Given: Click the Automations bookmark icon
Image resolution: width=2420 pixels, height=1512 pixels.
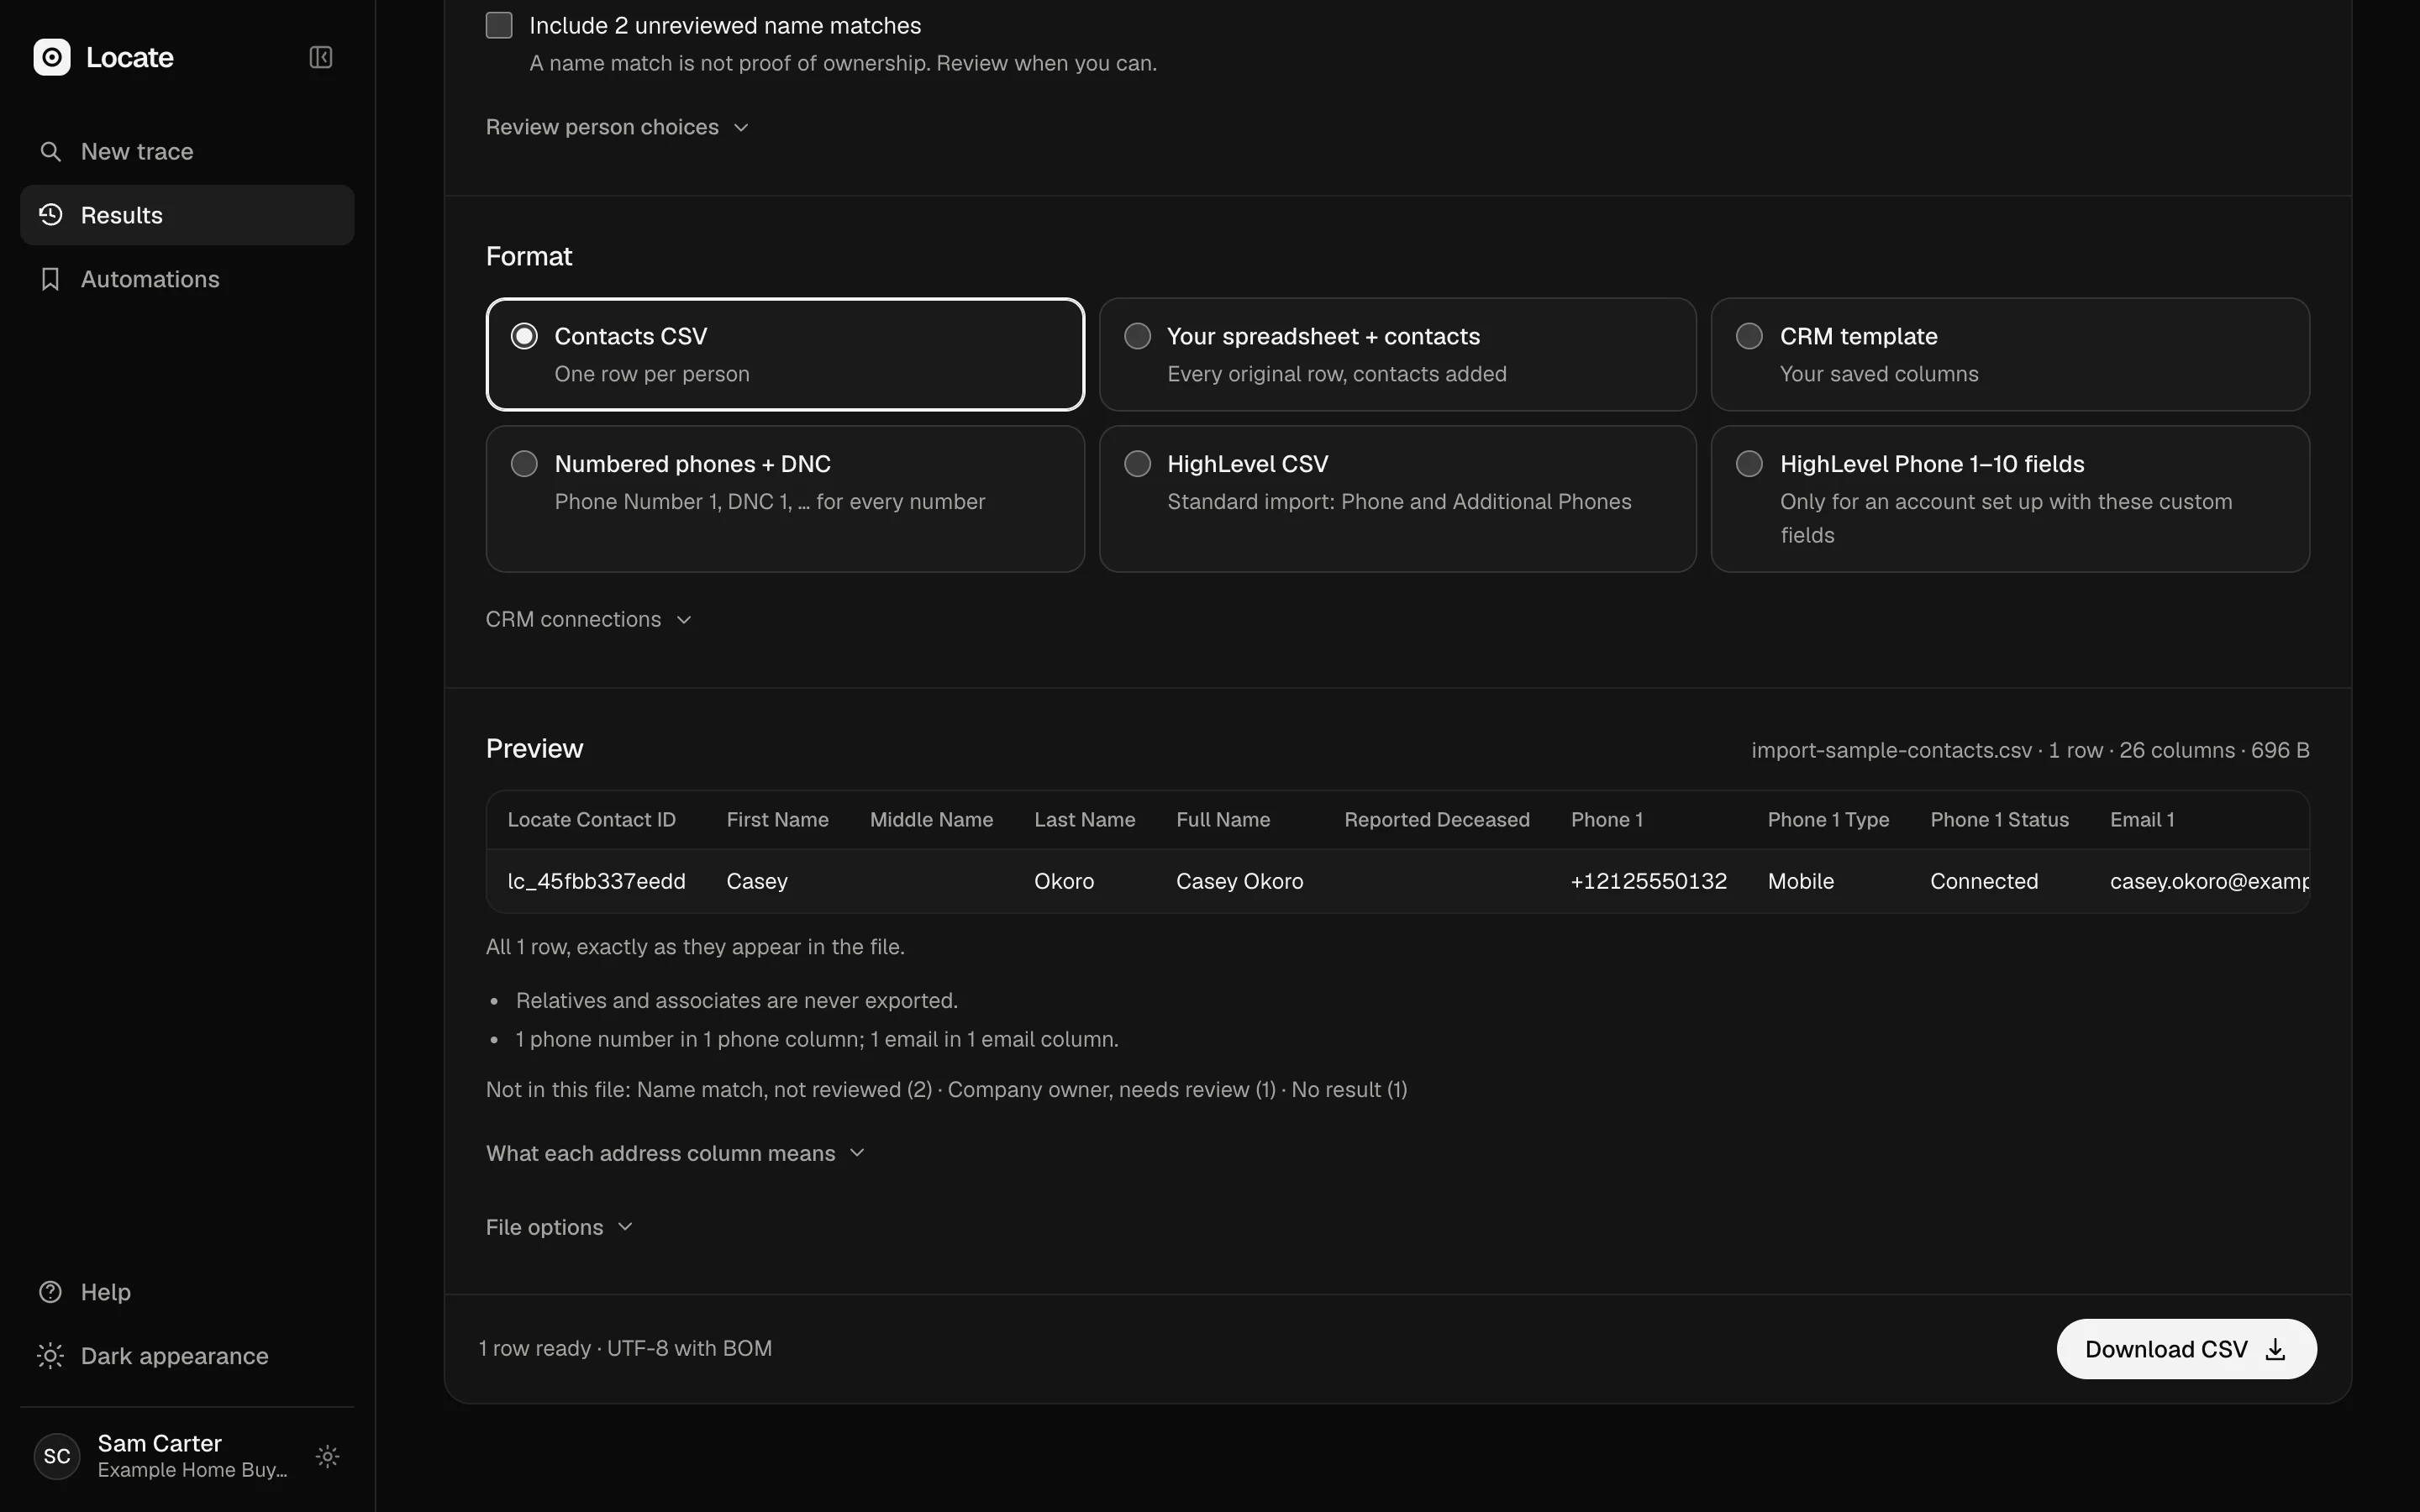Looking at the screenshot, I should pos(50,279).
